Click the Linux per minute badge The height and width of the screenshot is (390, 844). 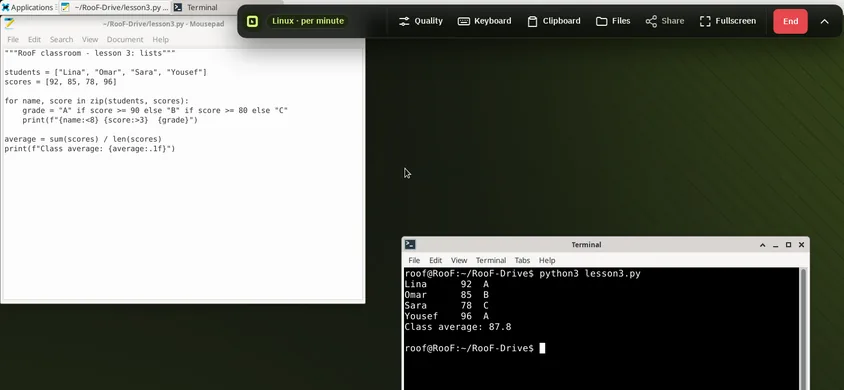(308, 21)
